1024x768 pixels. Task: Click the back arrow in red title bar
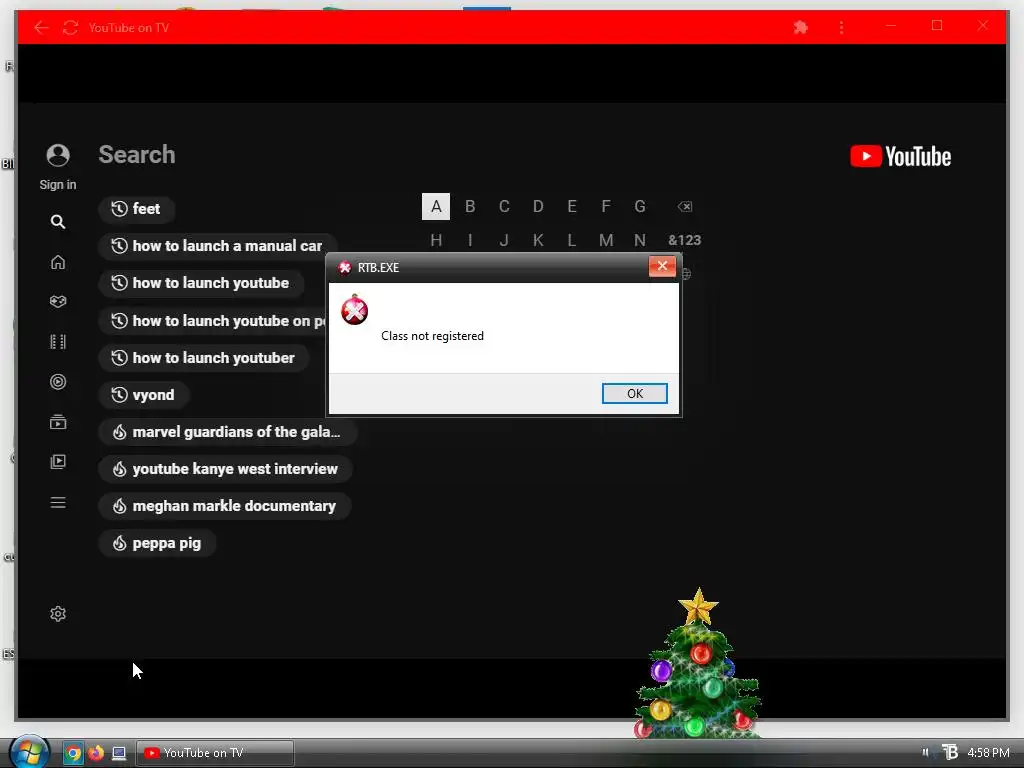(x=41, y=27)
